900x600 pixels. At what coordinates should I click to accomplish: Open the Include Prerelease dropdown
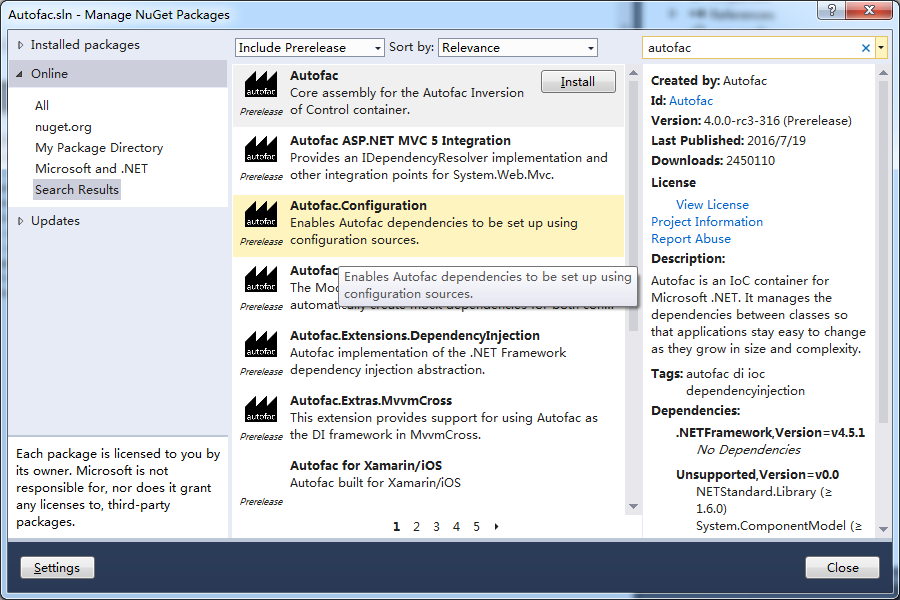pyautogui.click(x=309, y=48)
